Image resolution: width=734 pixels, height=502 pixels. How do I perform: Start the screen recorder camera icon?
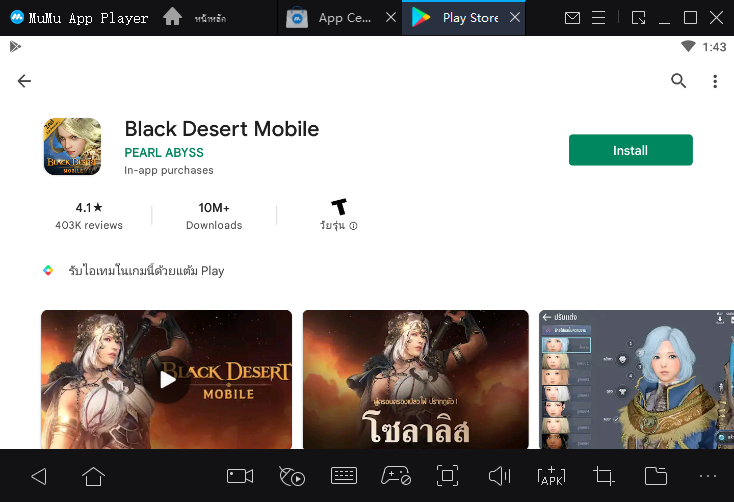coord(240,476)
